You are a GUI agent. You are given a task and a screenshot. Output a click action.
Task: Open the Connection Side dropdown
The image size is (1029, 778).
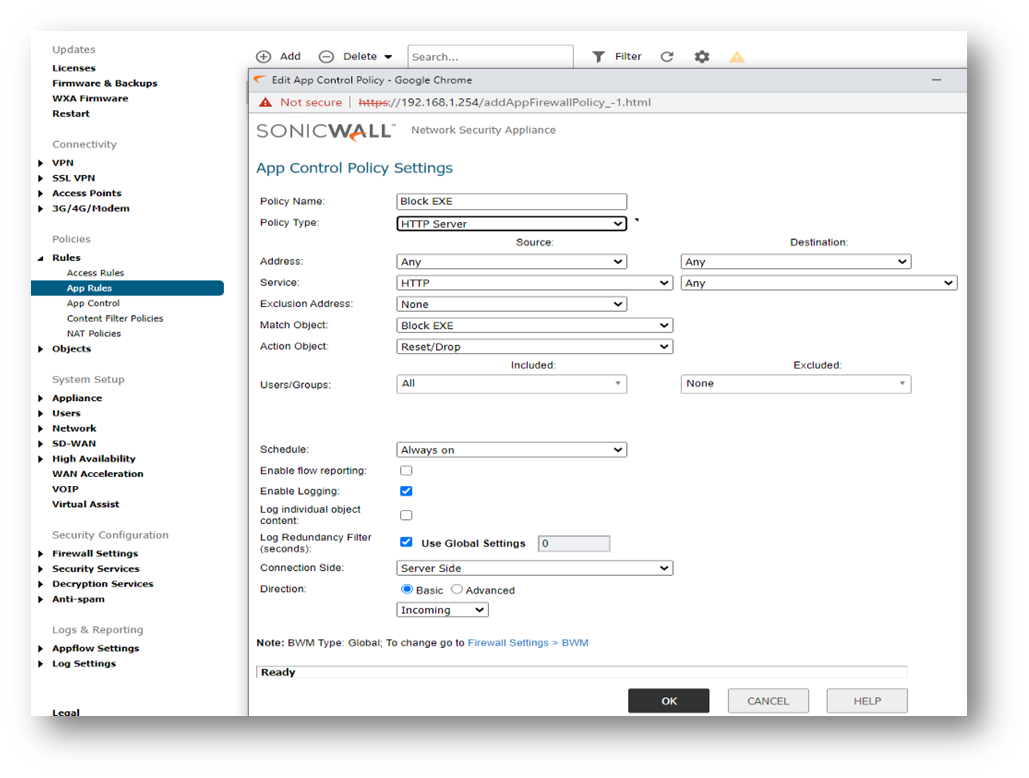534,568
